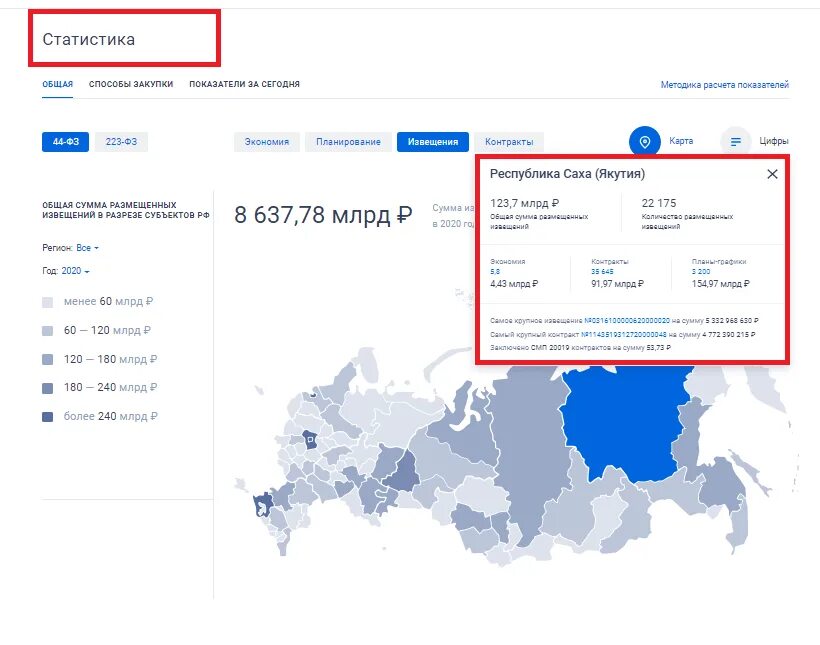Open Контракты count link 35 645
Viewport: 820px width, 645px height.
click(602, 271)
